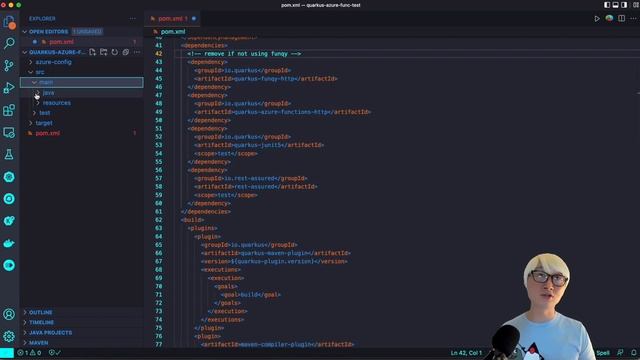Open the Source Control view
This screenshot has height=360, width=640.
pos(9,65)
